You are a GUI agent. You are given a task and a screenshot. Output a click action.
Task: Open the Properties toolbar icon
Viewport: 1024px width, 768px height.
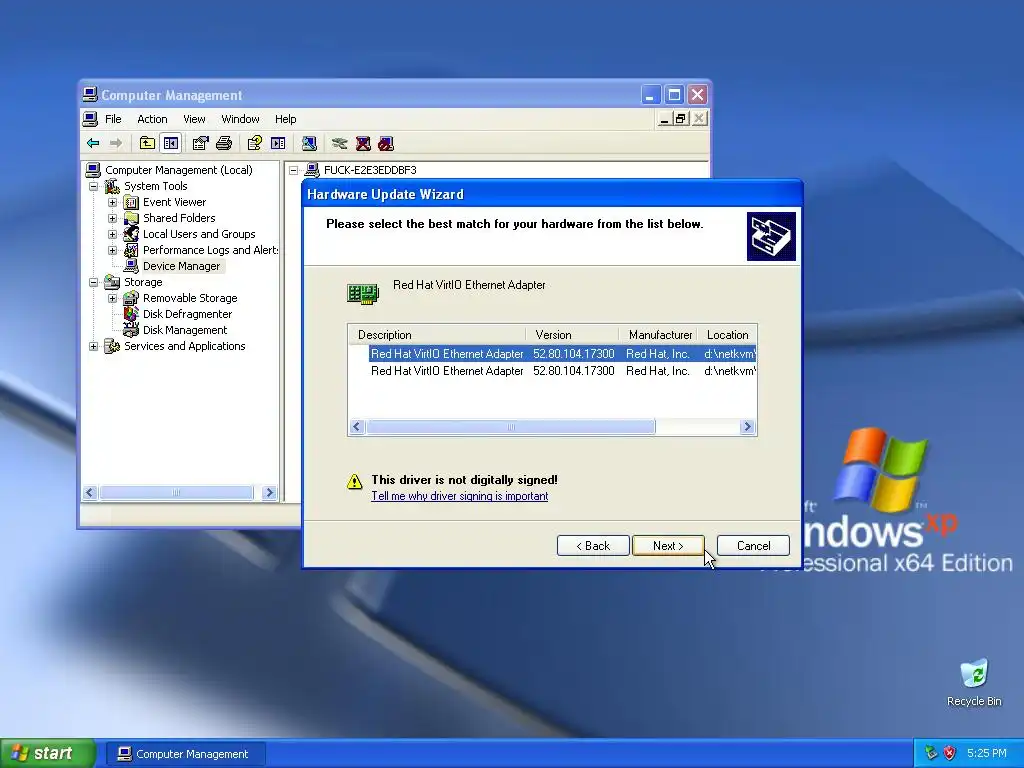[x=200, y=143]
